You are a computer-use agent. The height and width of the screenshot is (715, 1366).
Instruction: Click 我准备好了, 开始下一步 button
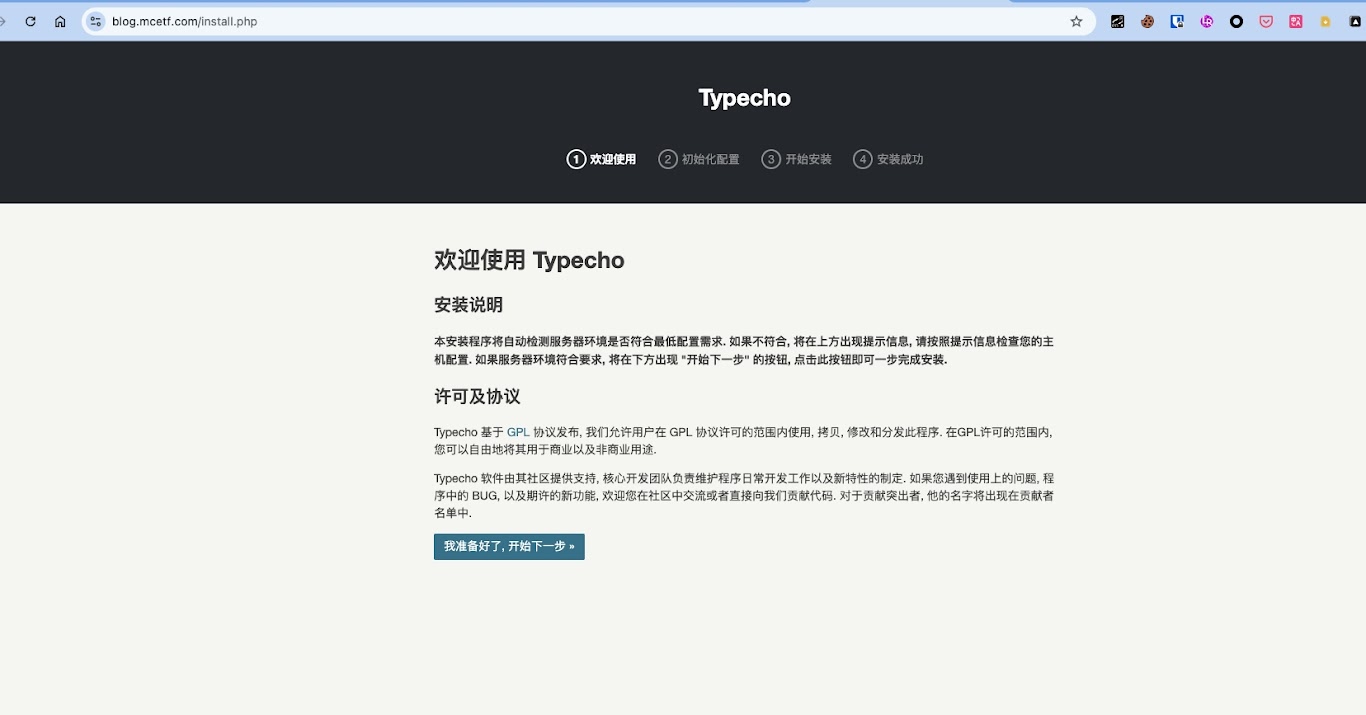pyautogui.click(x=509, y=547)
